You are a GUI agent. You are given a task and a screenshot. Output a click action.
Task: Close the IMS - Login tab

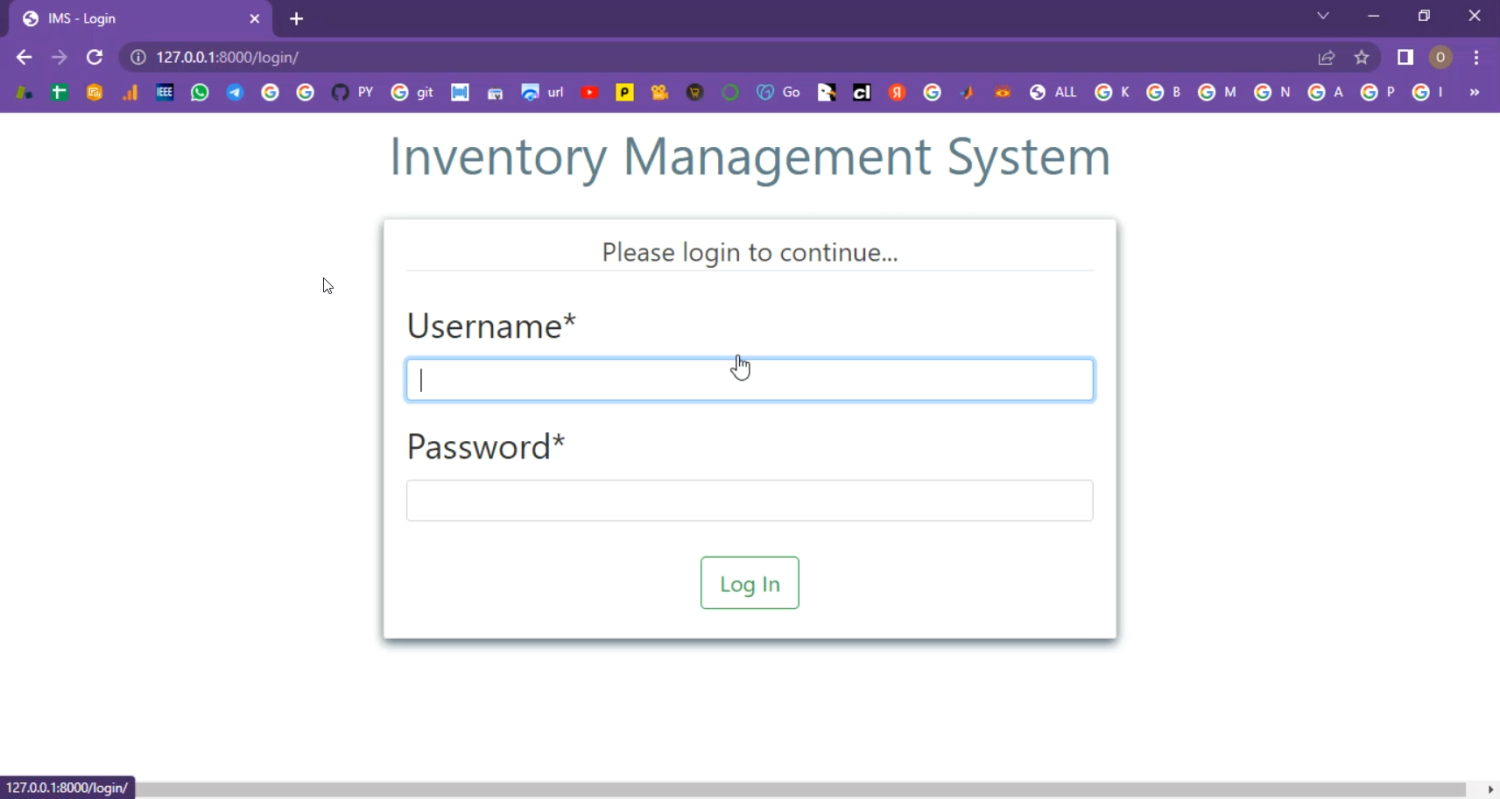pyautogui.click(x=254, y=19)
